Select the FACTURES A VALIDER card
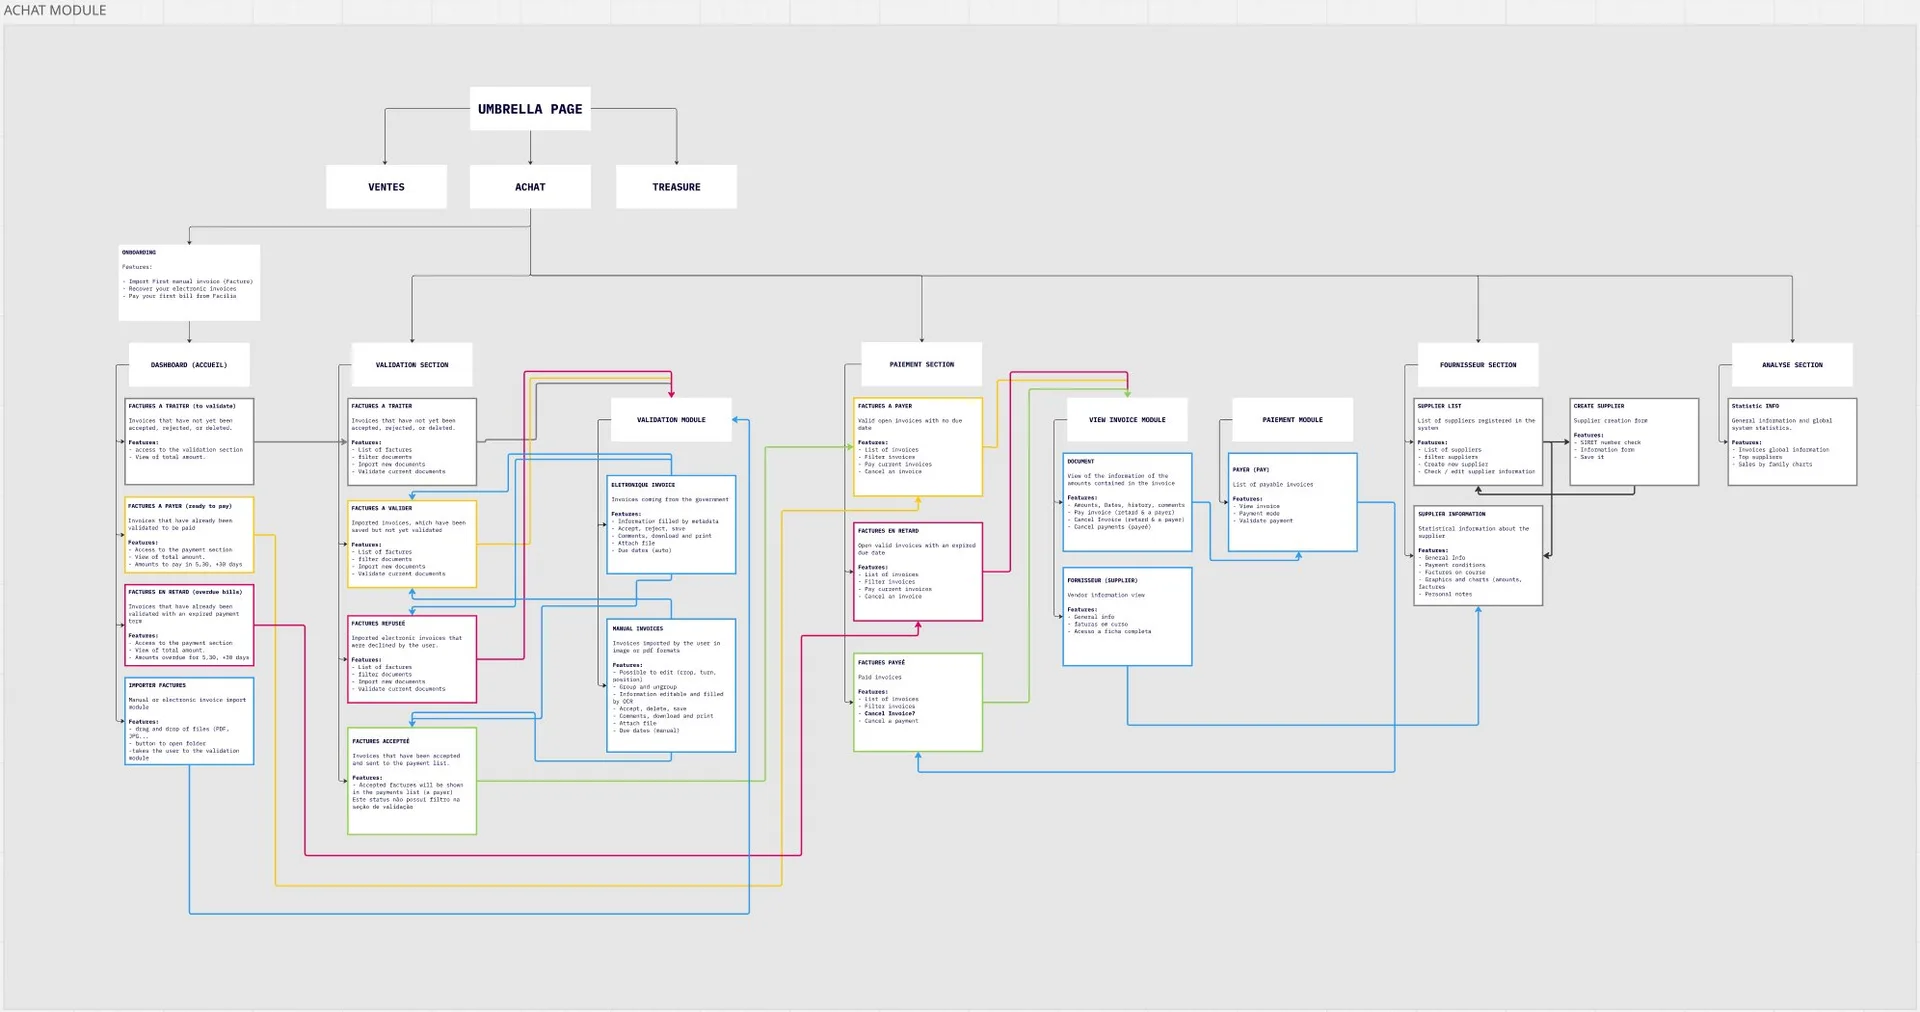 pyautogui.click(x=412, y=544)
